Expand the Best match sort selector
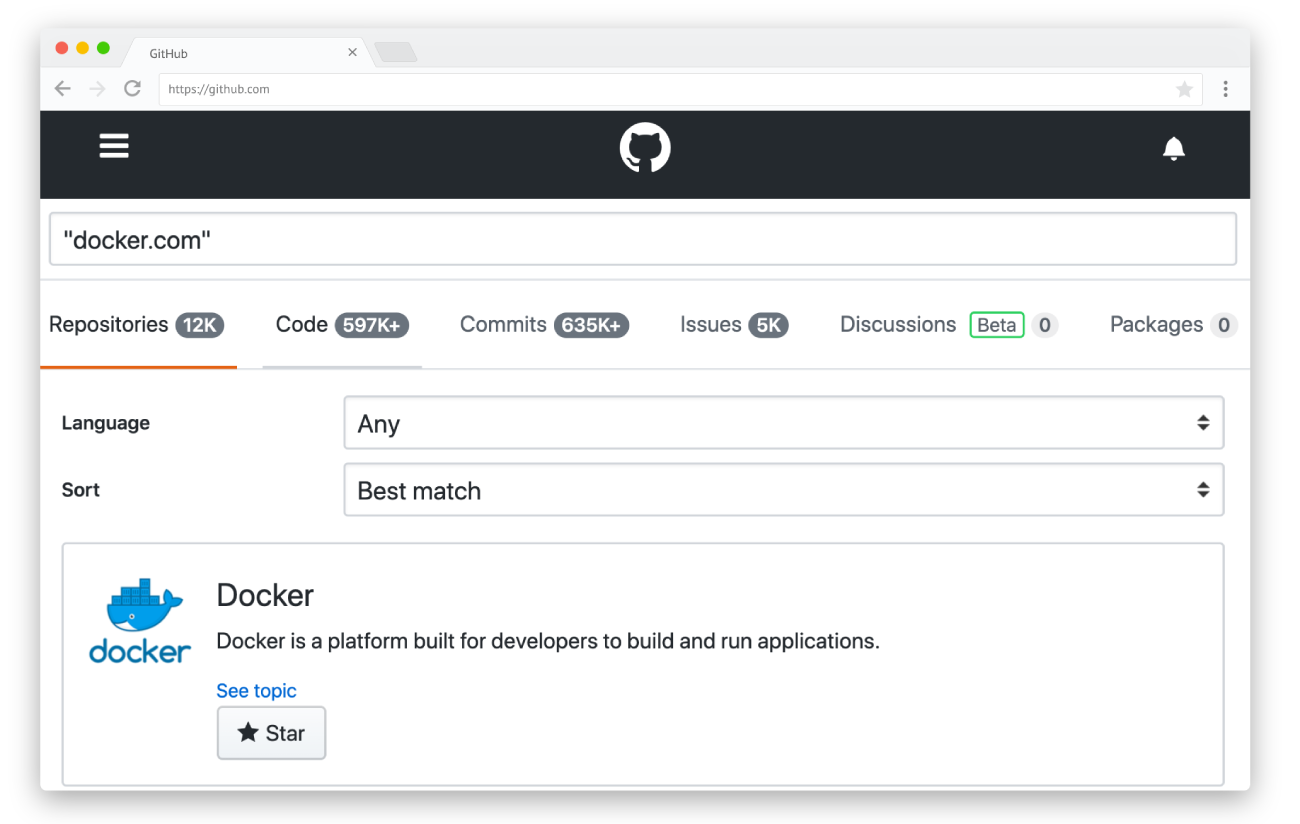The width and height of the screenshot is (1300, 824). point(784,490)
